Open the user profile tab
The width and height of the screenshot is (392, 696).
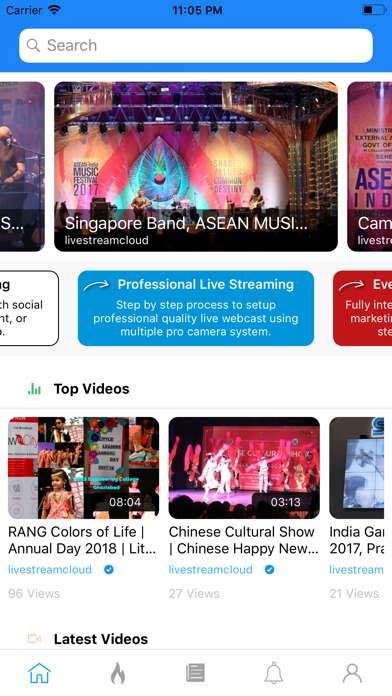pos(352,673)
